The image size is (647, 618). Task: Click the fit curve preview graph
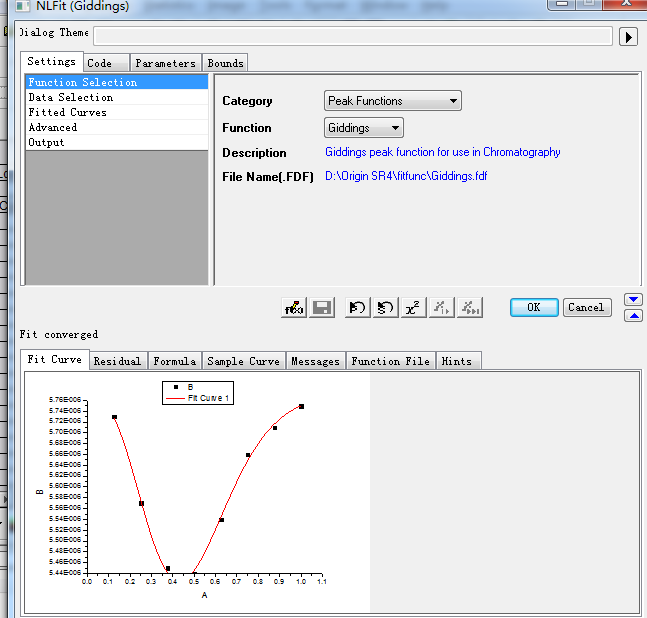pyautogui.click(x=197, y=492)
